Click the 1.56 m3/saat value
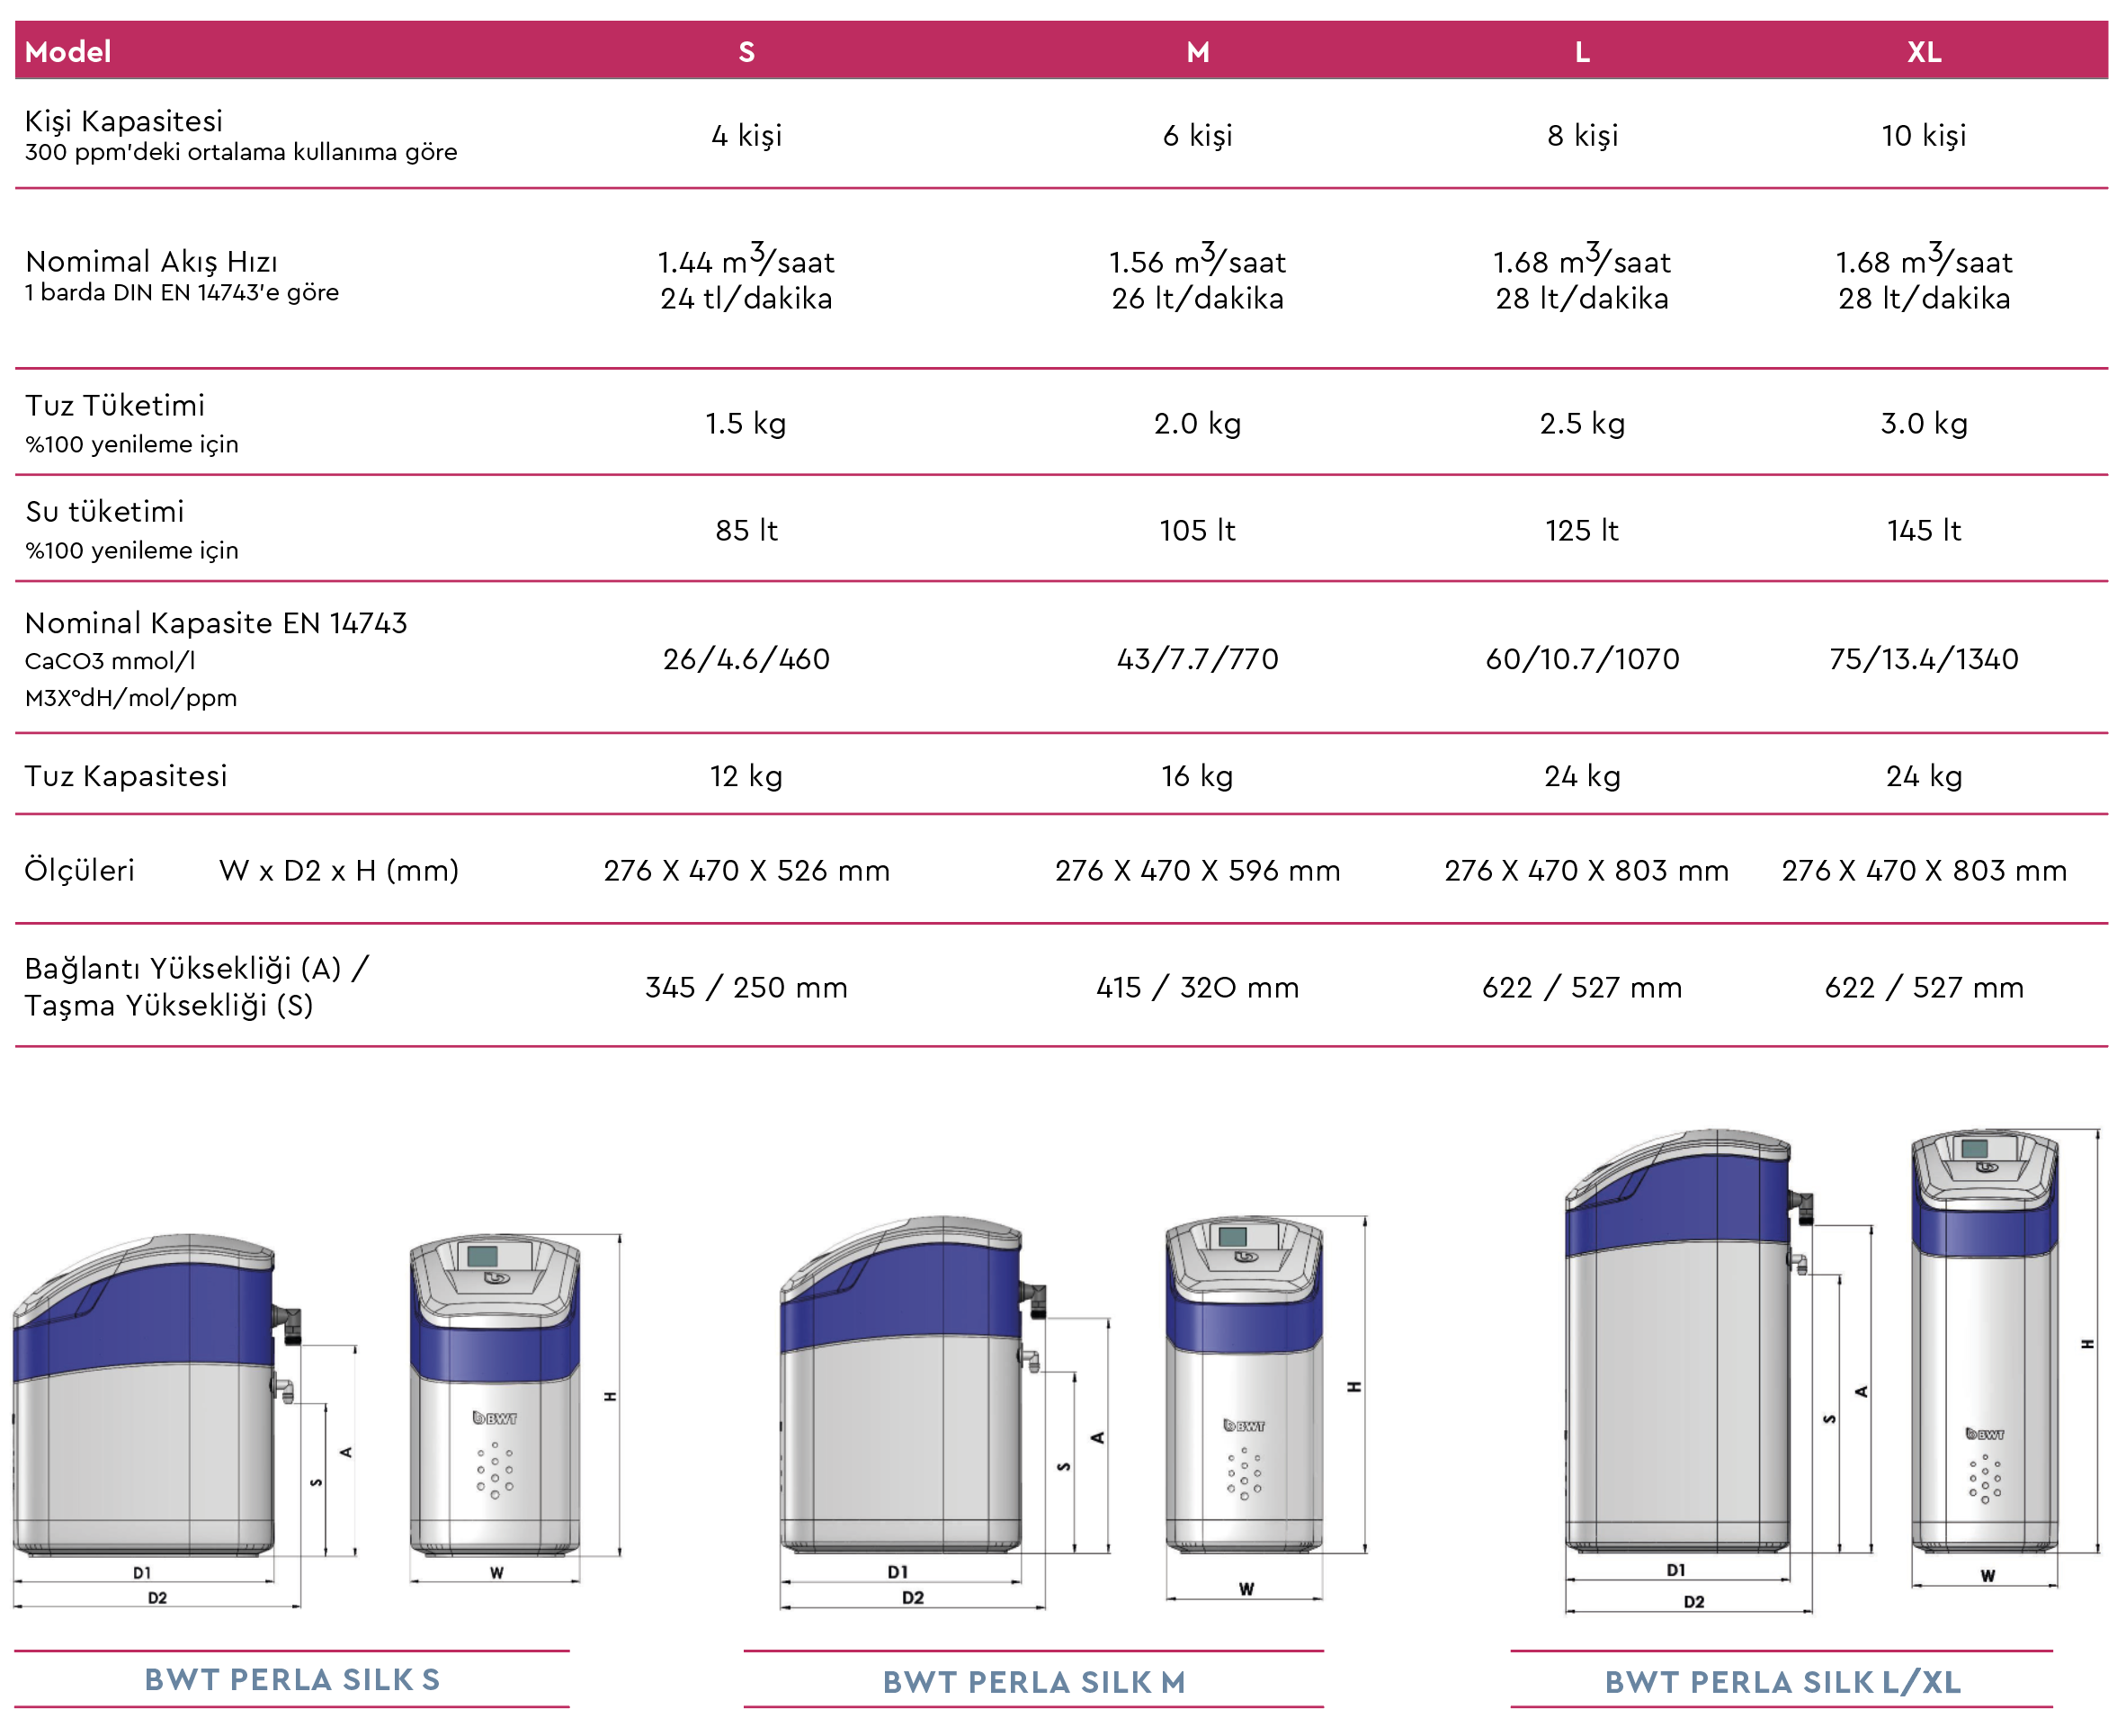The width and height of the screenshot is (2126, 1736). (1197, 260)
